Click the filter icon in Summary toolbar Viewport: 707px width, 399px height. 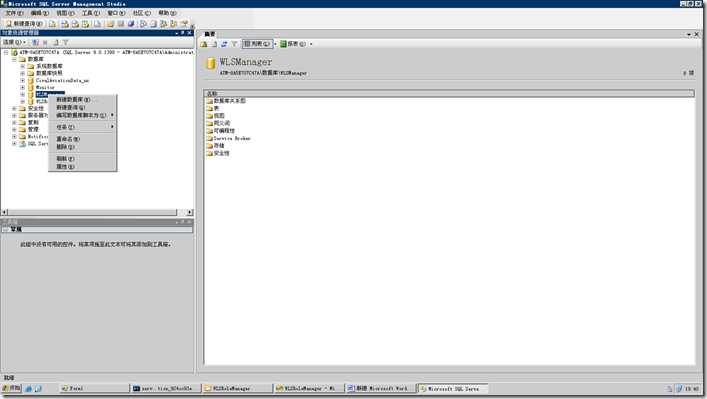234,44
